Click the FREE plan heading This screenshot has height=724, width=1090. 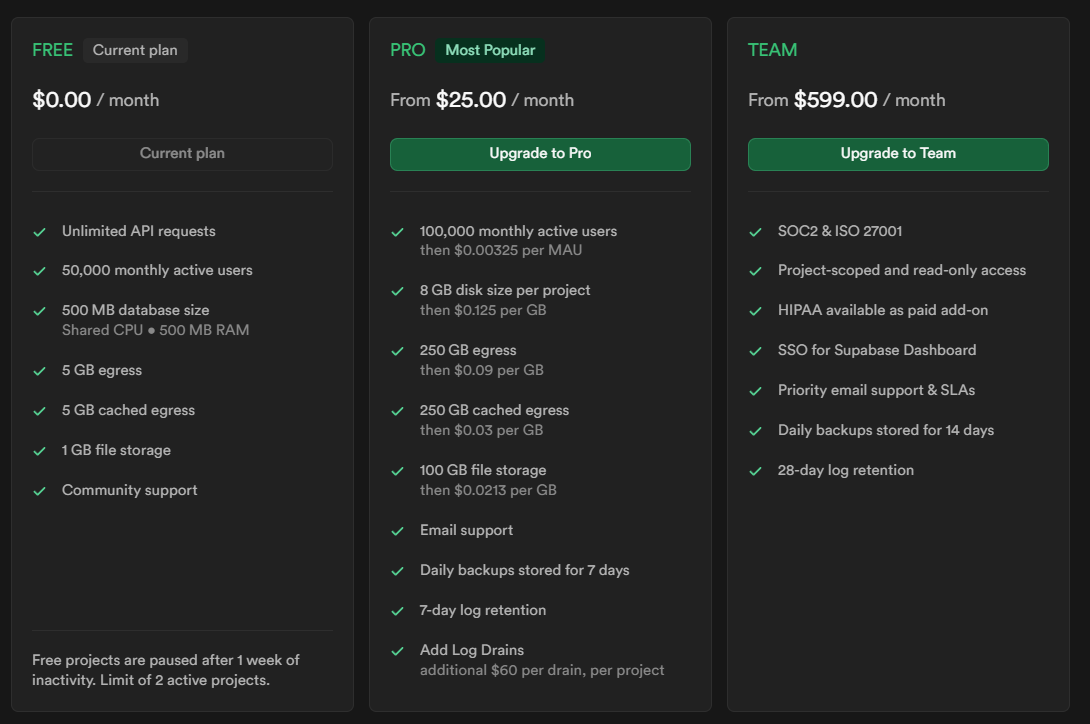tap(52, 50)
